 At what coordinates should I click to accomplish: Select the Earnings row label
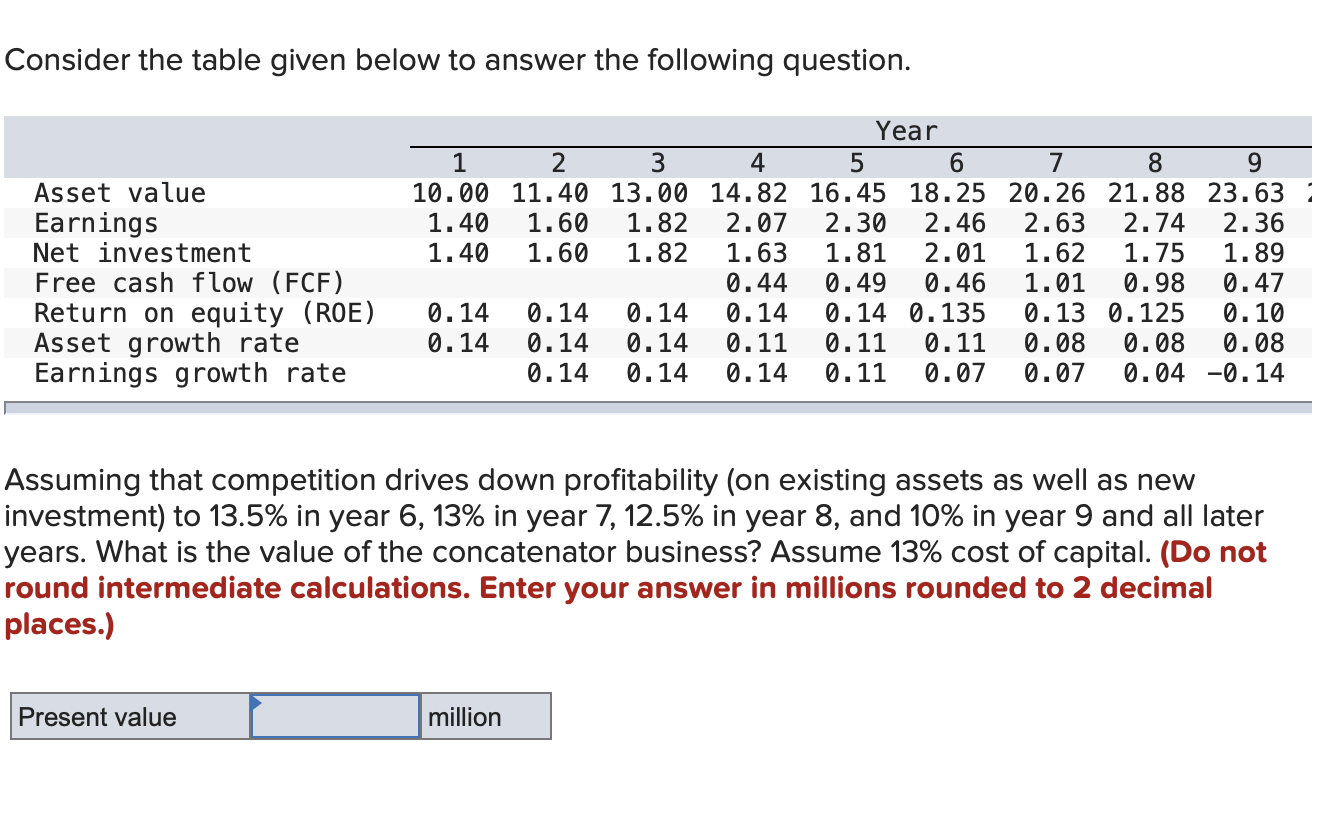(95, 223)
